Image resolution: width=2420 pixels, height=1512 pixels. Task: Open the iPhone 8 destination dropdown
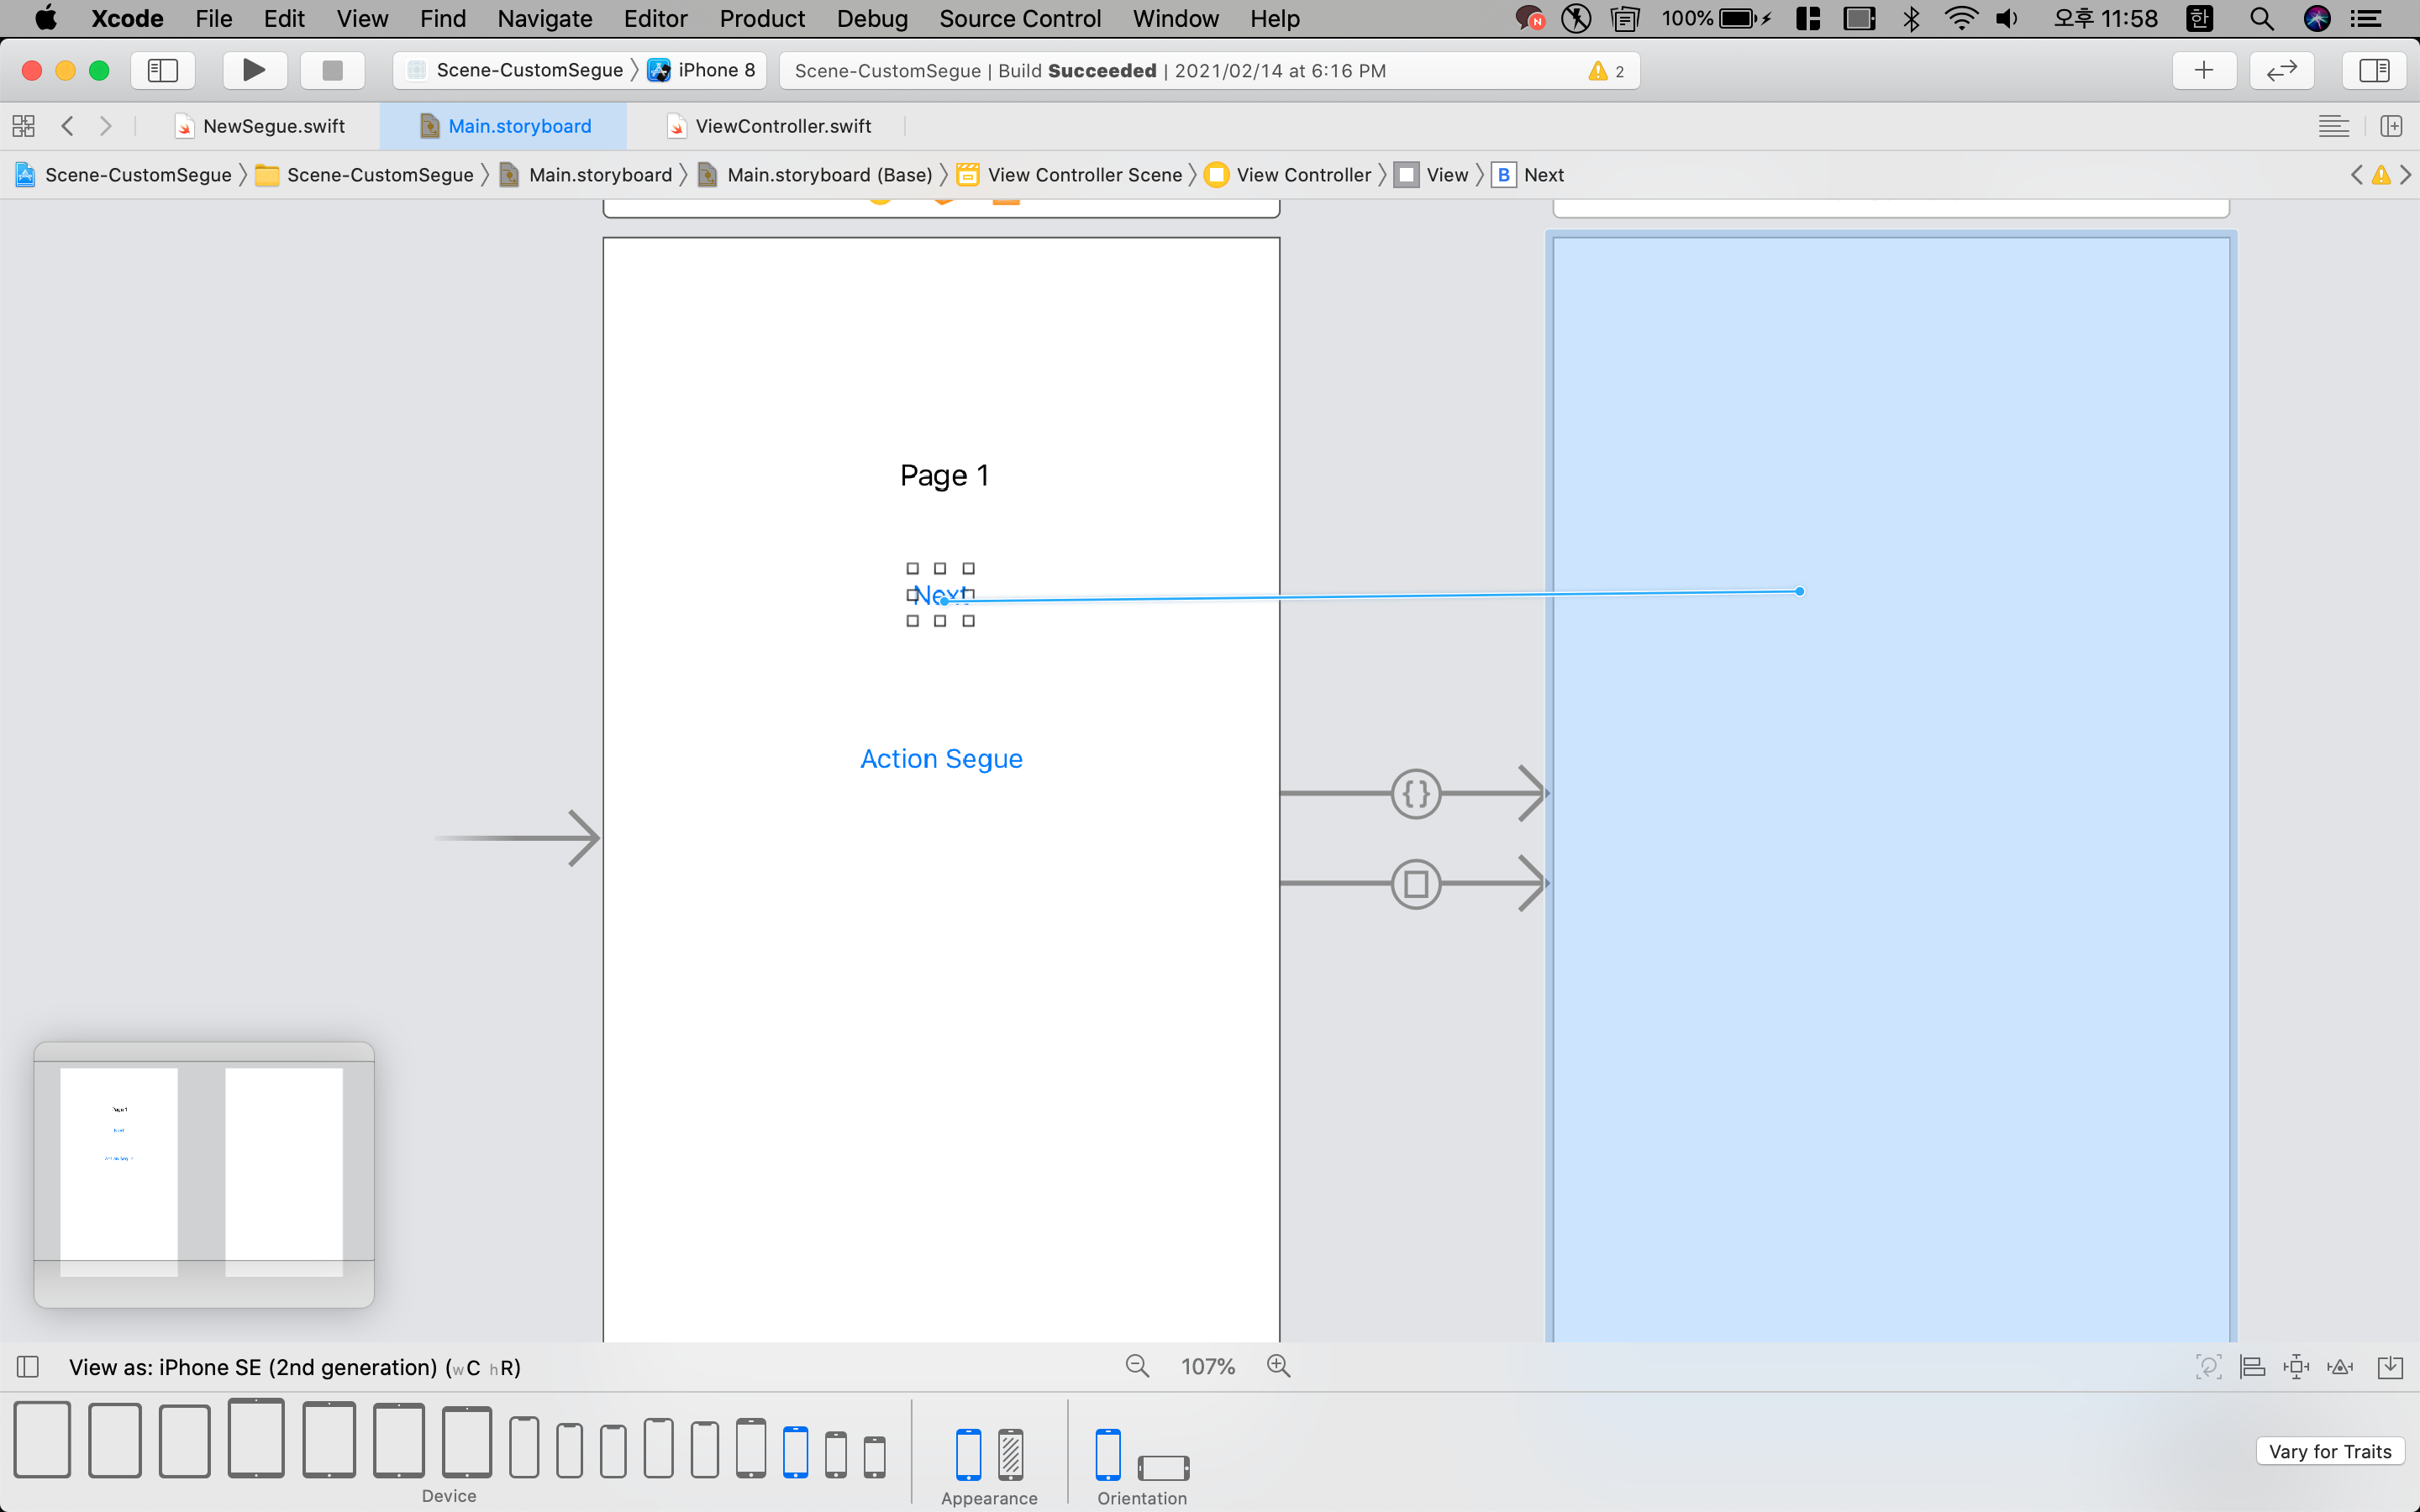coord(703,70)
